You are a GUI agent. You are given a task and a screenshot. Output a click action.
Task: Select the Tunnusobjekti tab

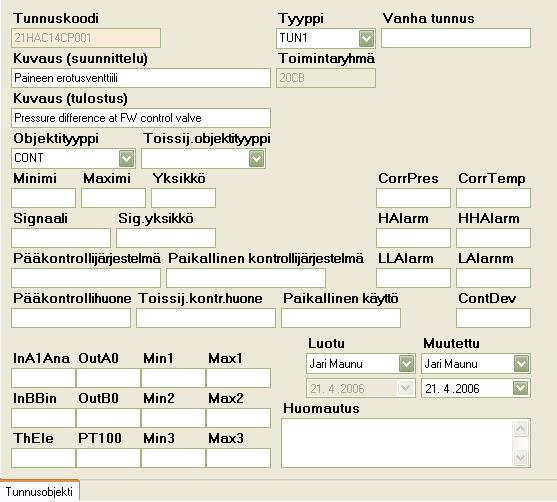pyautogui.click(x=39, y=491)
